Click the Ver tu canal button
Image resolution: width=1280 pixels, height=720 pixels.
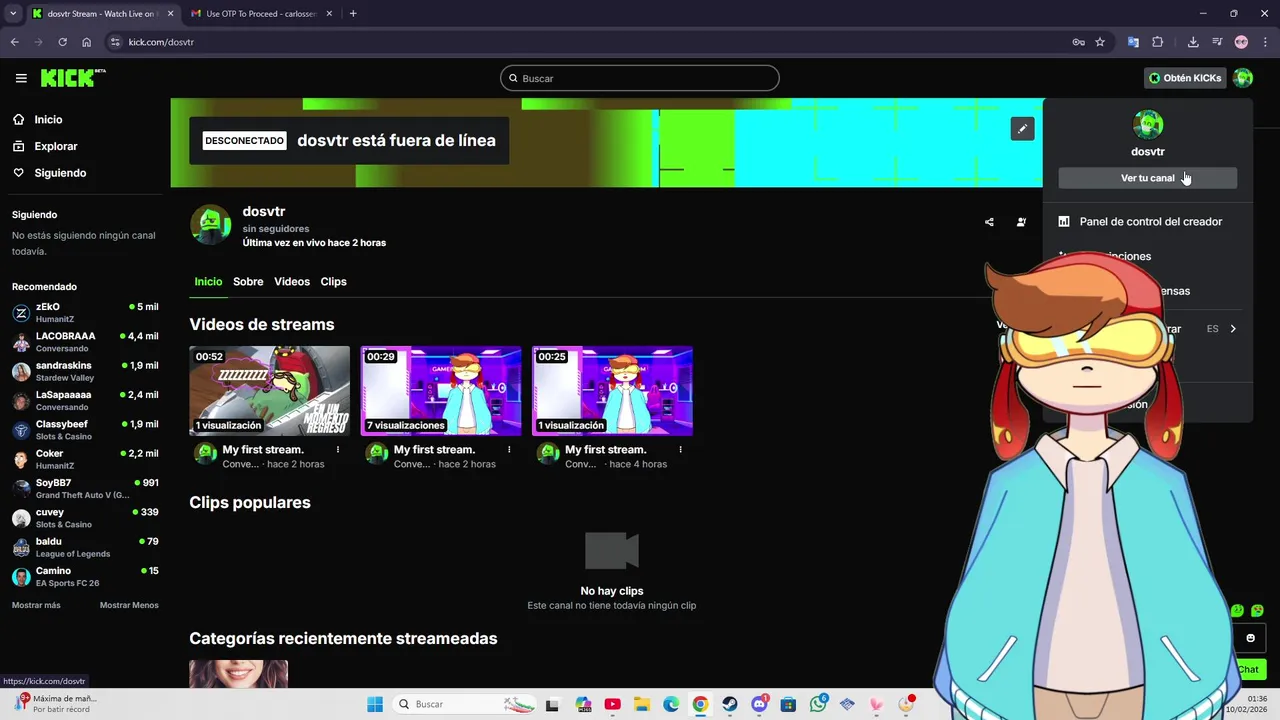click(1148, 178)
